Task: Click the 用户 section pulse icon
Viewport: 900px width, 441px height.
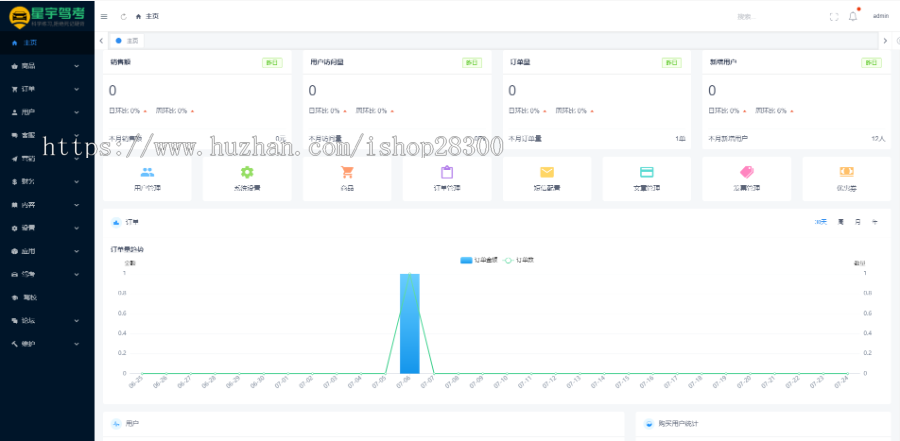Action: pyautogui.click(x=117, y=424)
